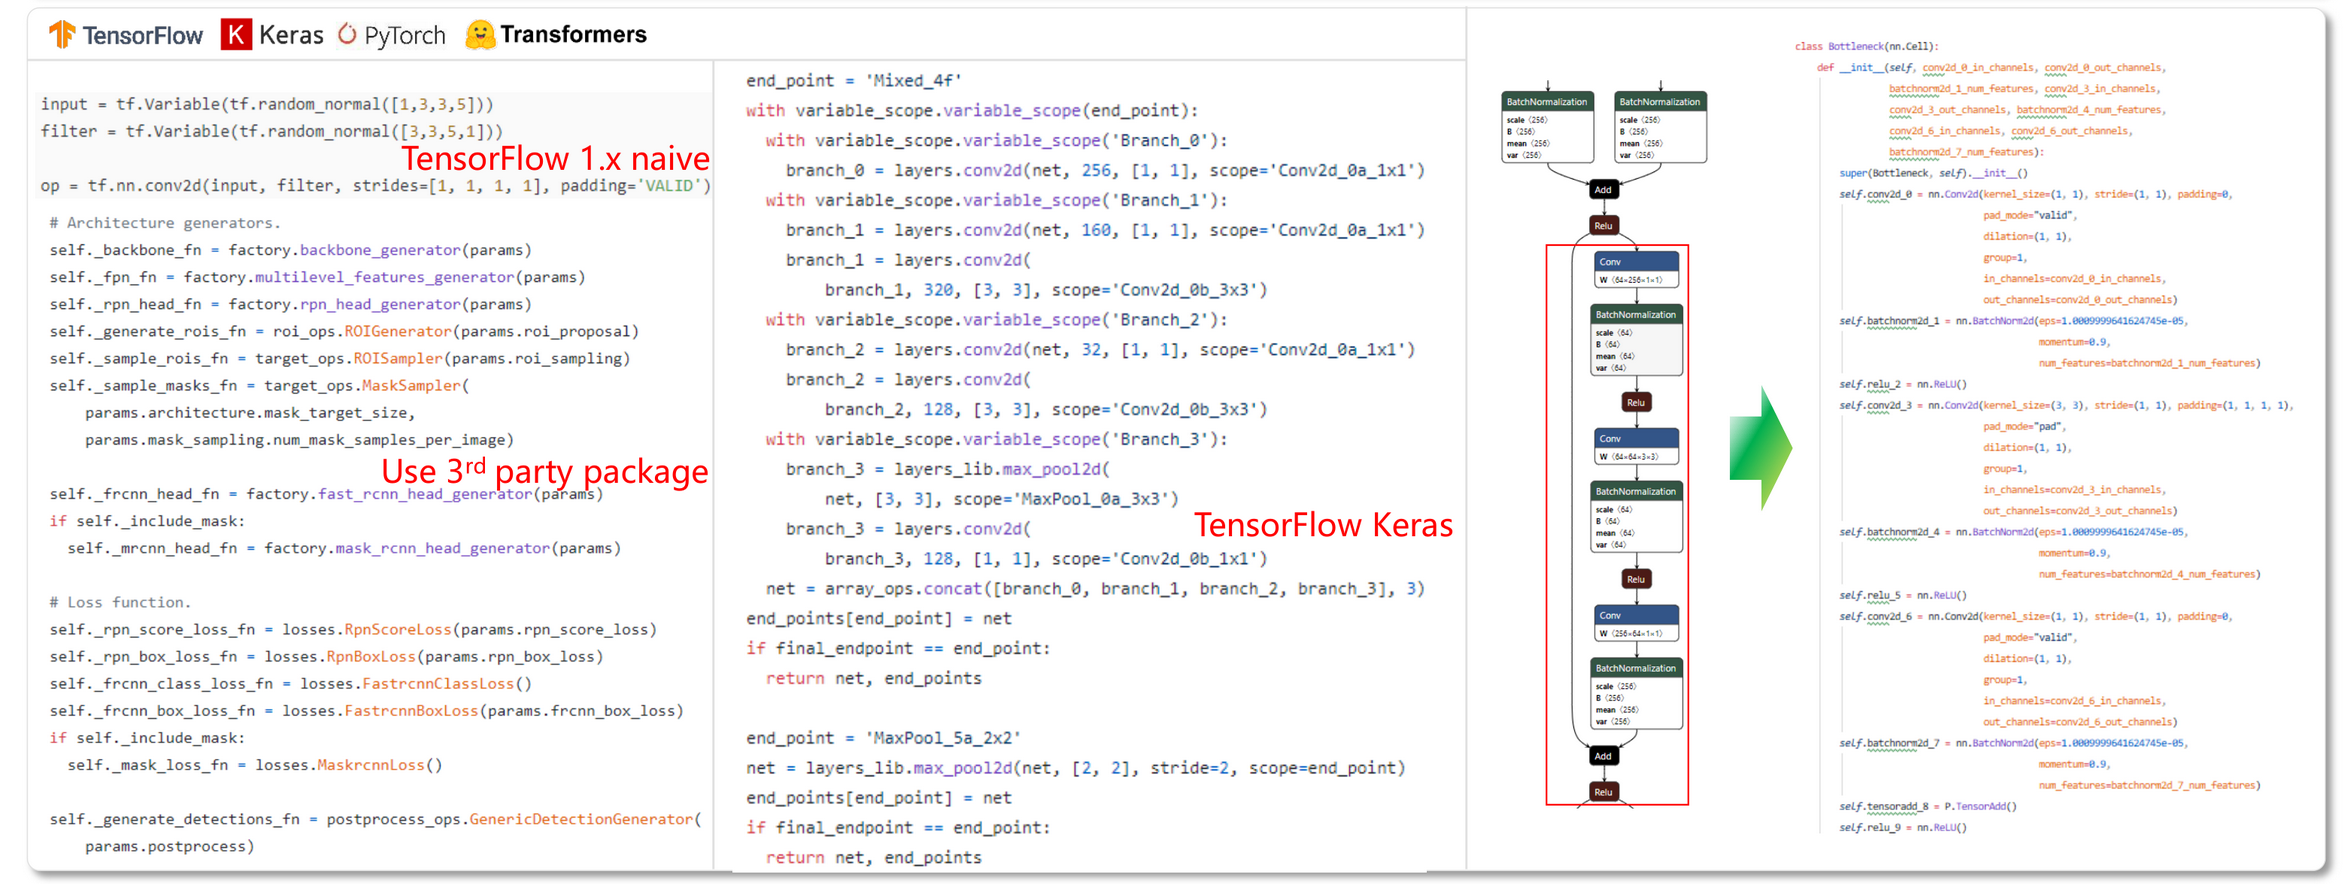Click the Transformers hugging face emoji icon
The height and width of the screenshot is (884, 2348).
click(x=480, y=34)
